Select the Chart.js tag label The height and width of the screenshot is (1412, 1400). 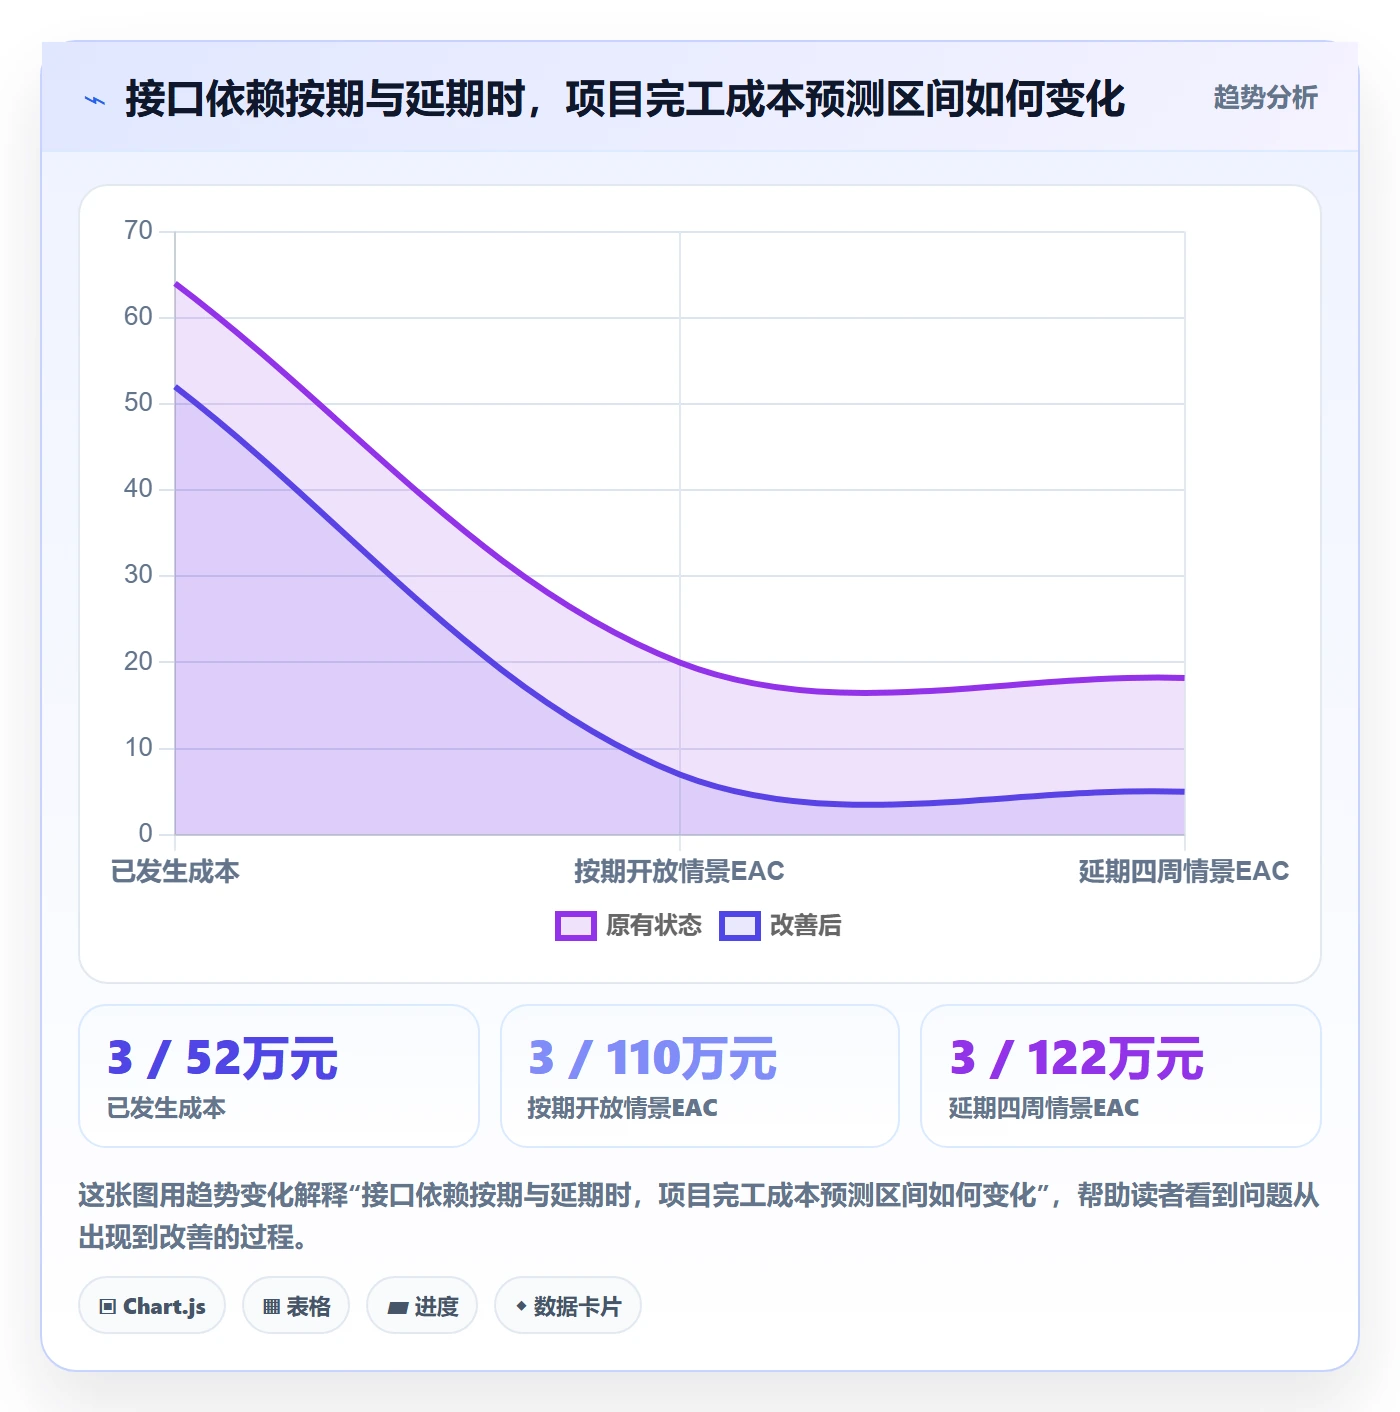tap(164, 1306)
